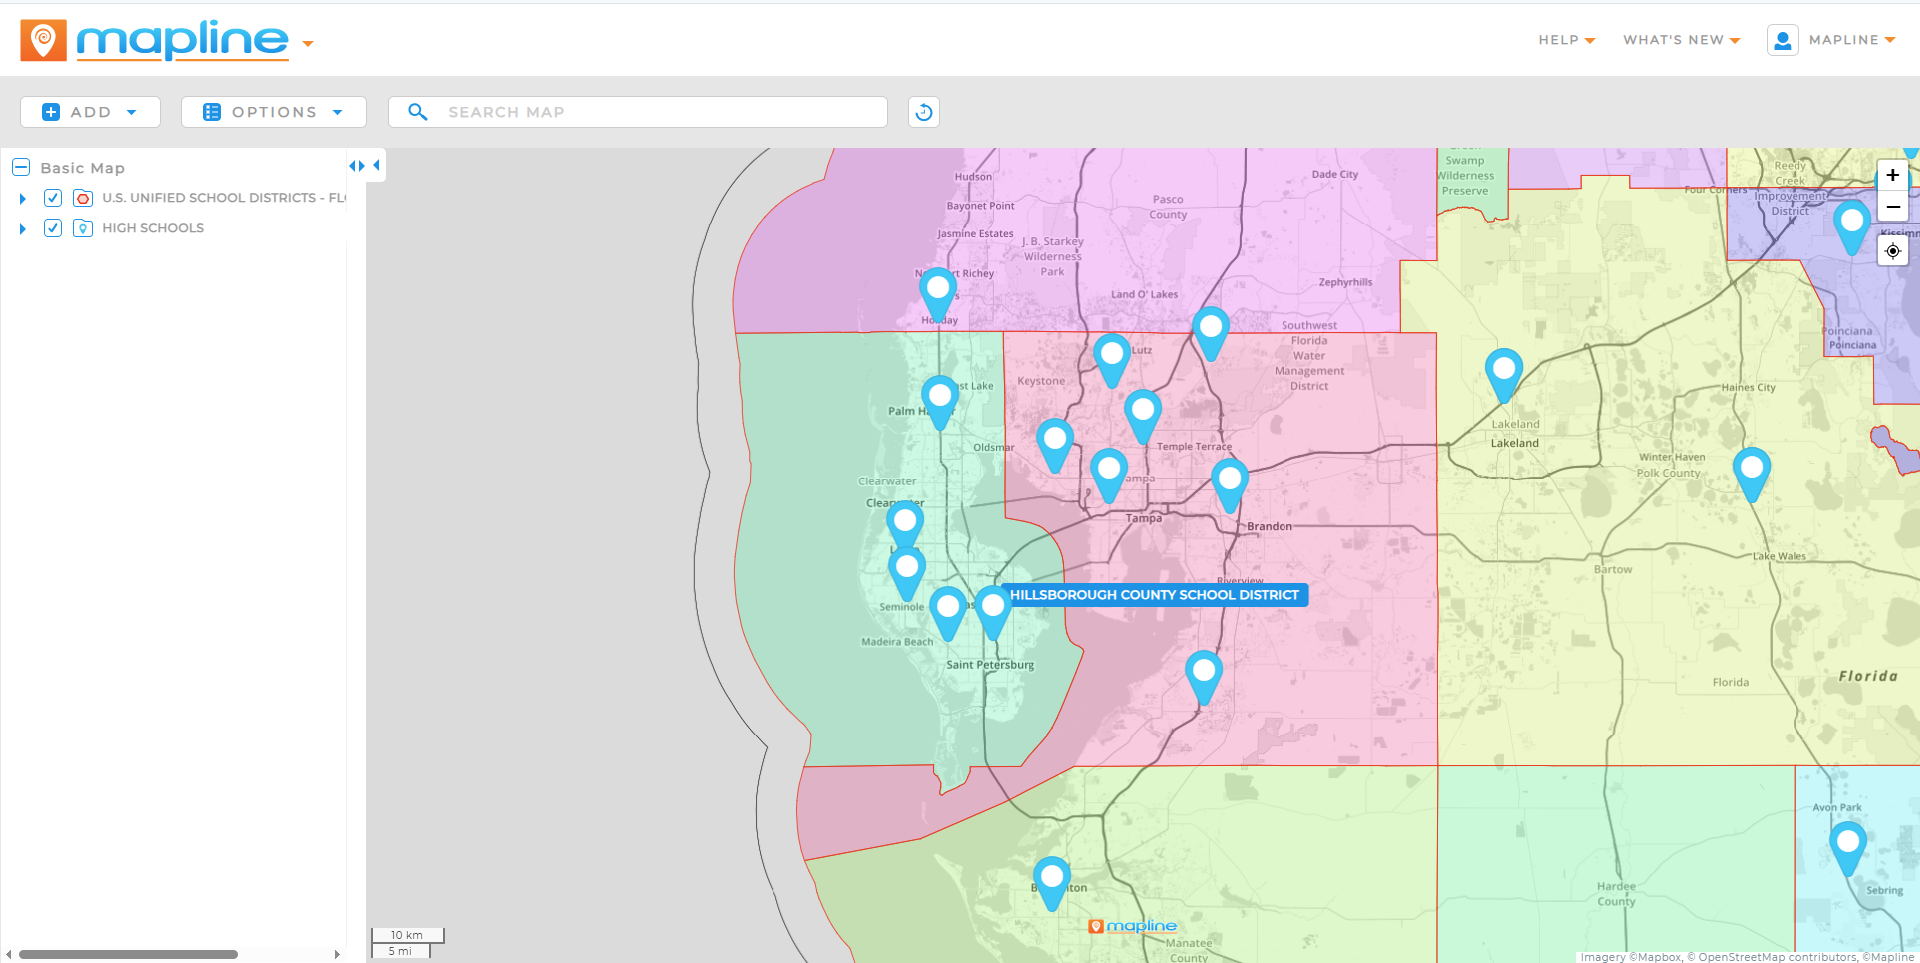Select the Basic Map title
Viewport: 1920px width, 963px height.
82,168
